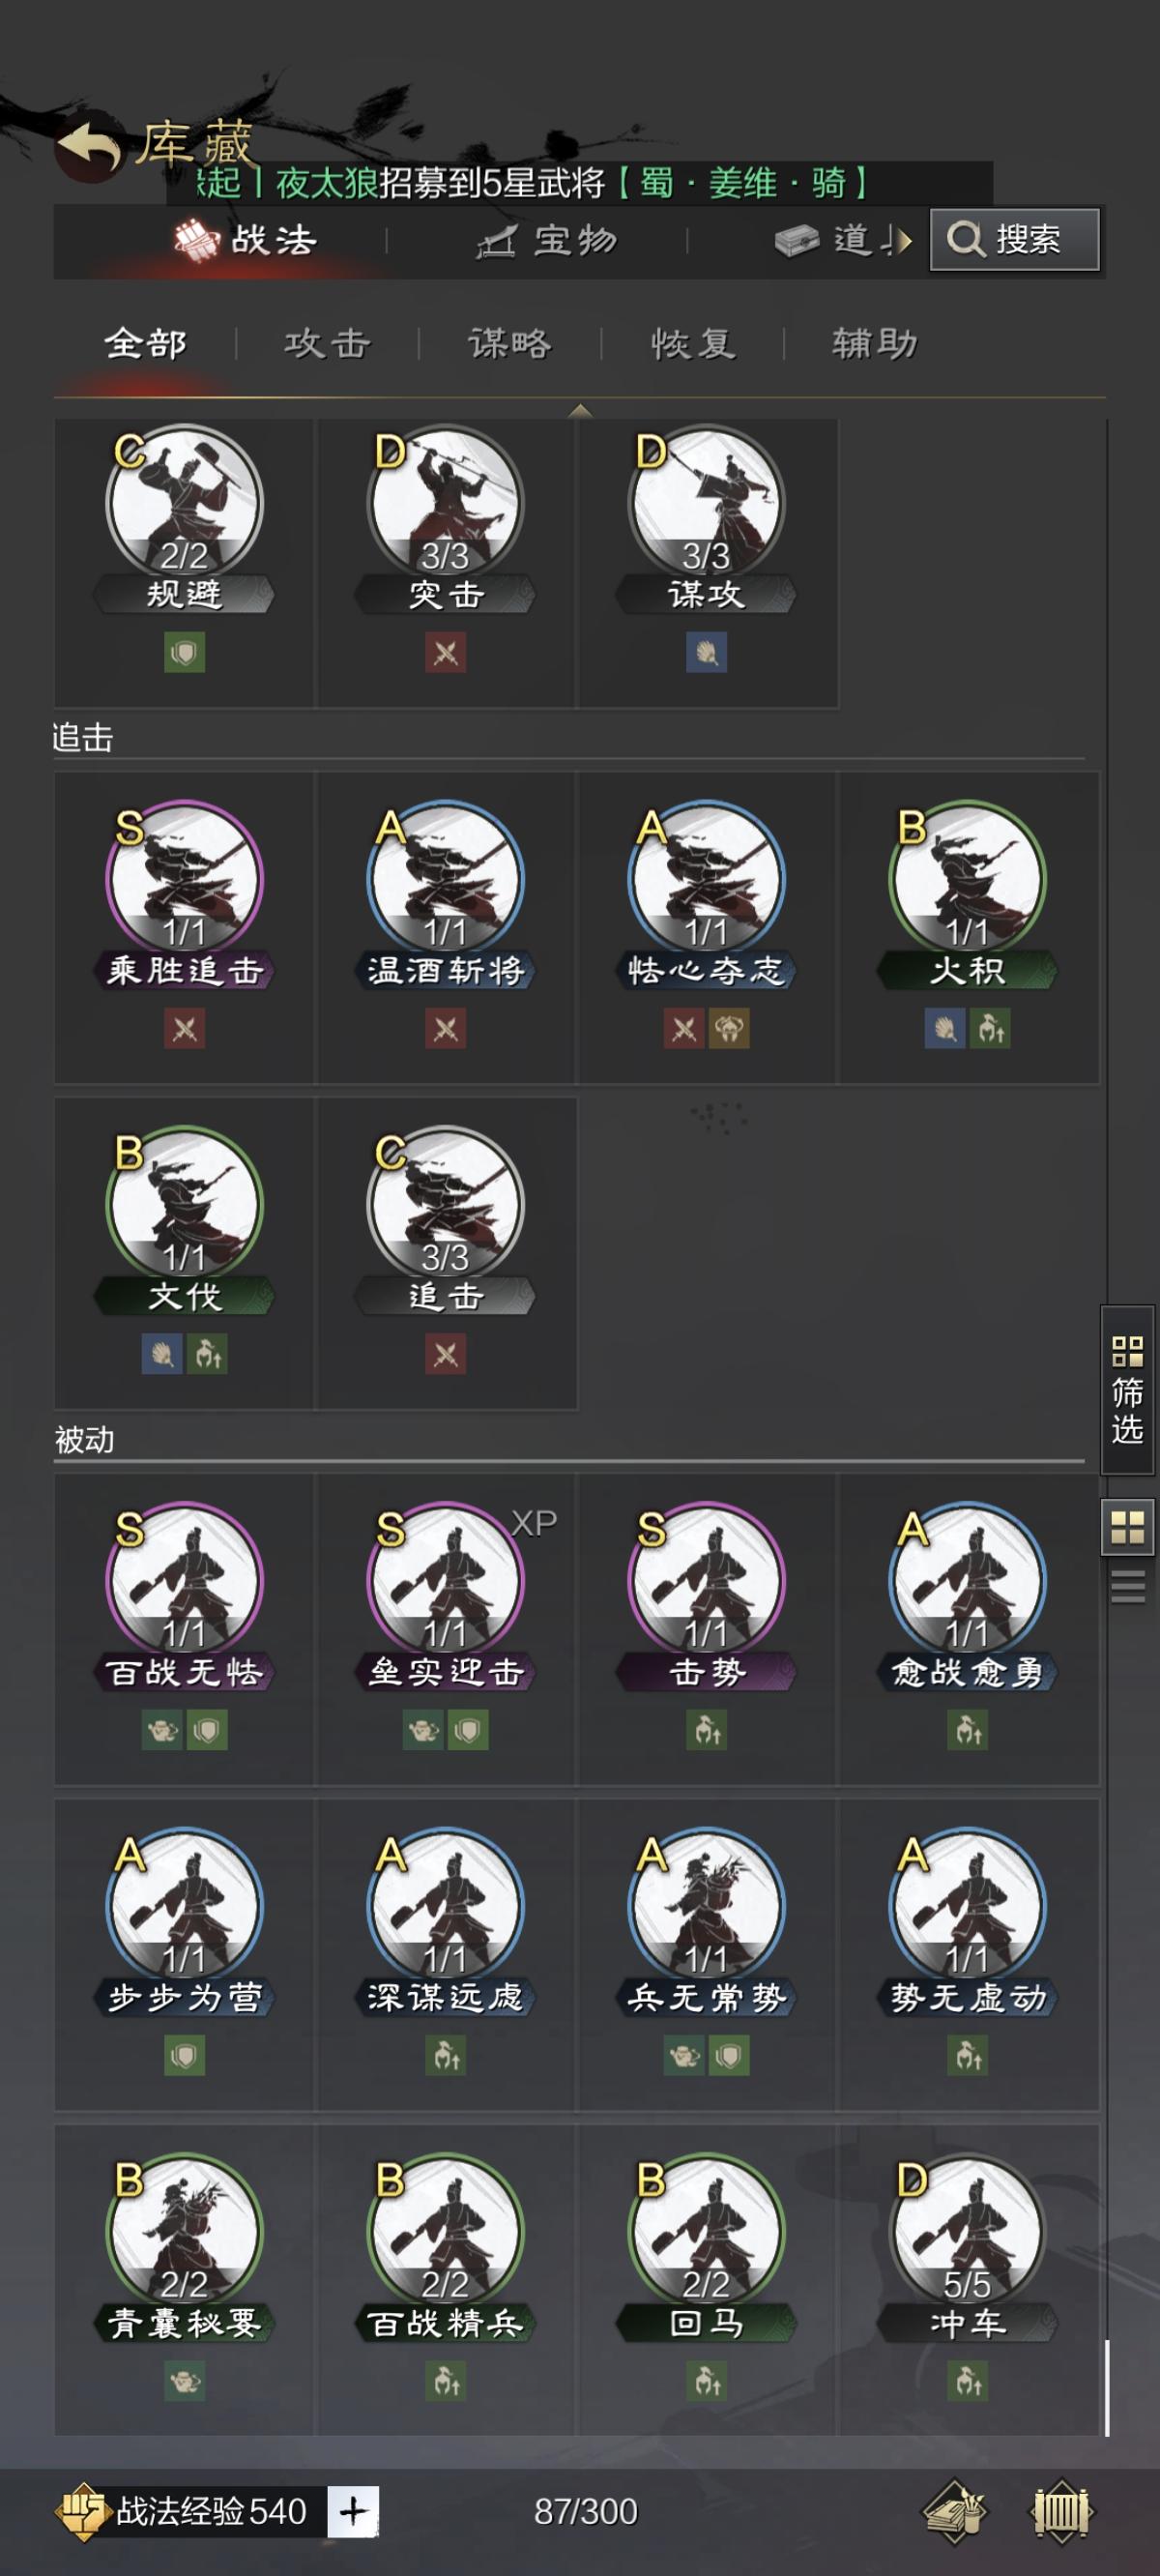Select the 垒实迎击 XP skill icon
1160x2576 pixels.
pyautogui.click(x=445, y=1580)
